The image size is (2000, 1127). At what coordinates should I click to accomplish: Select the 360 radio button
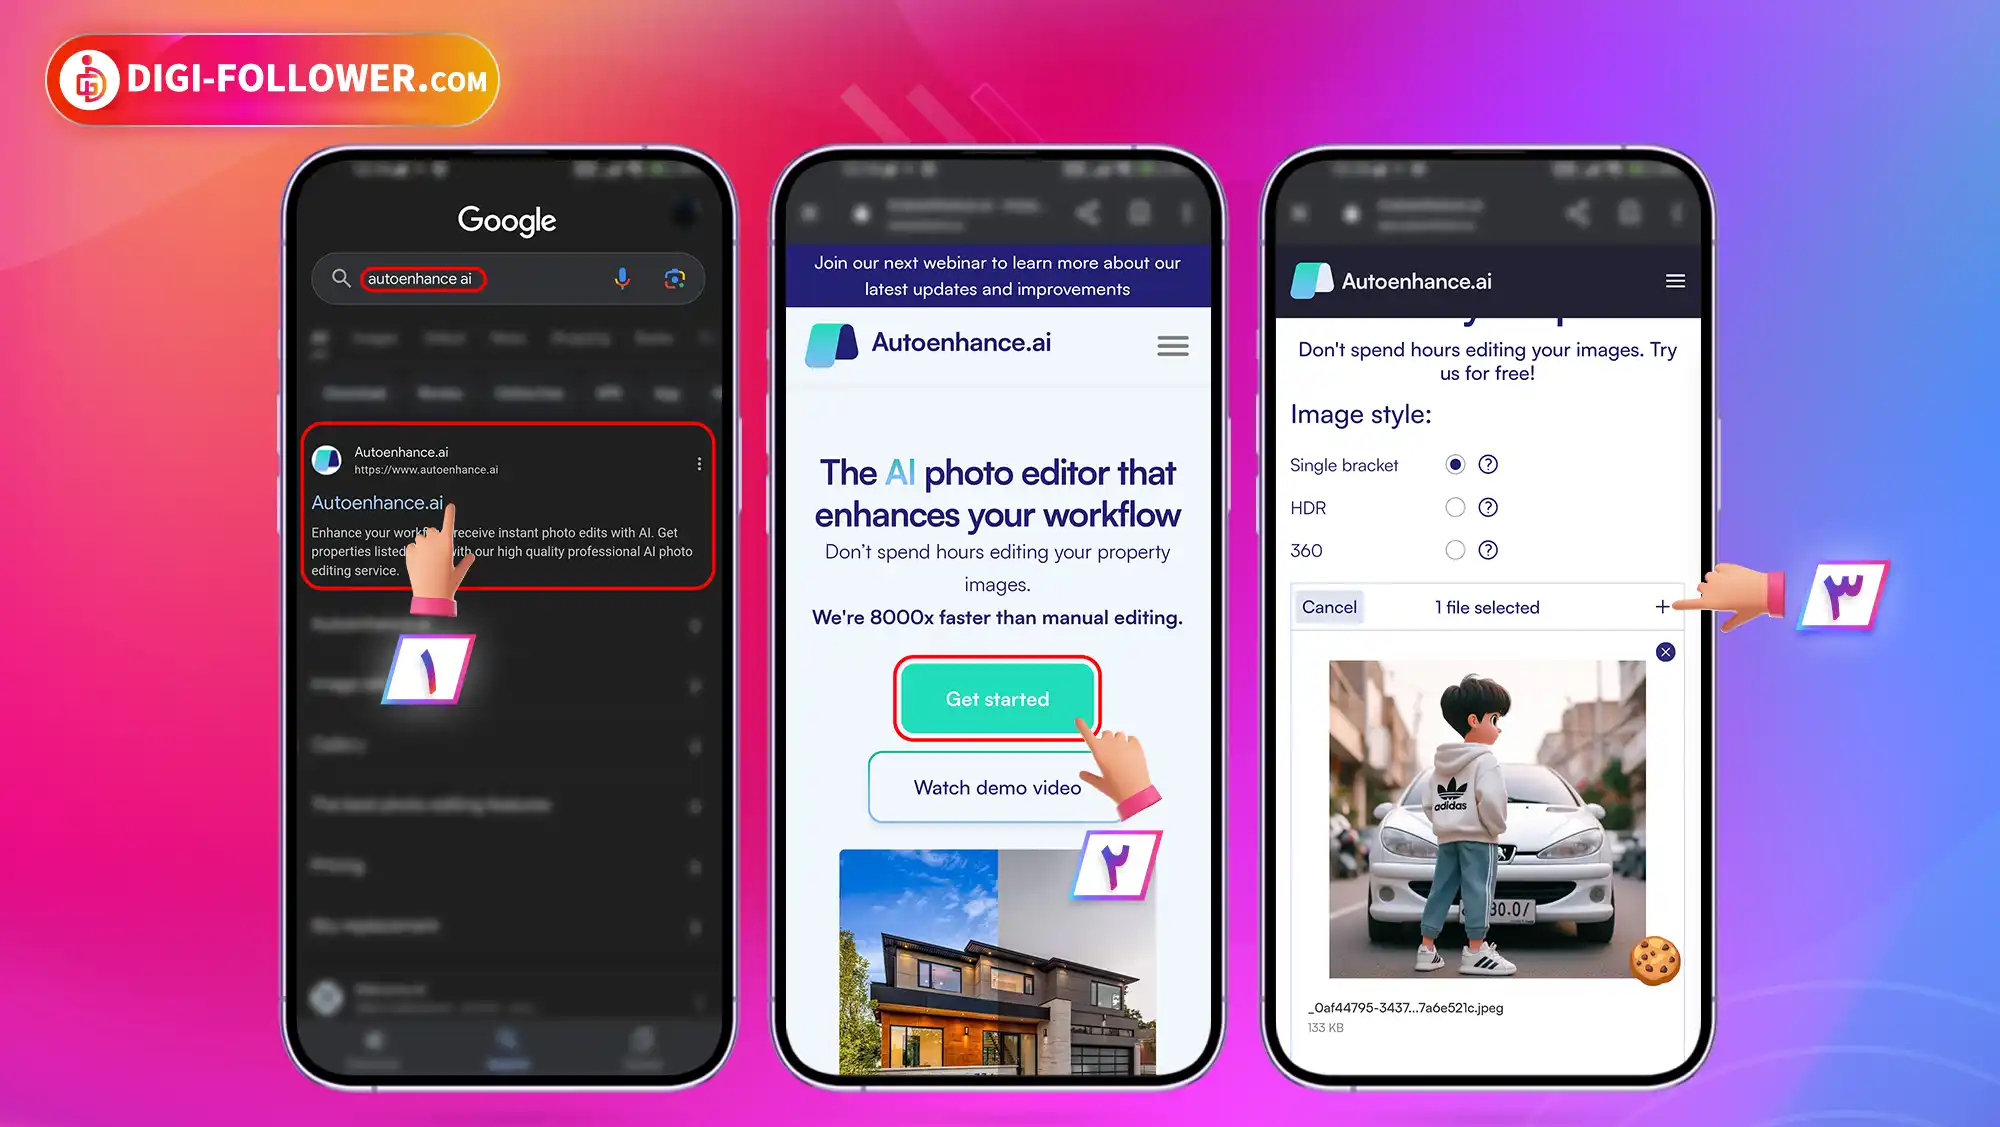click(1455, 550)
